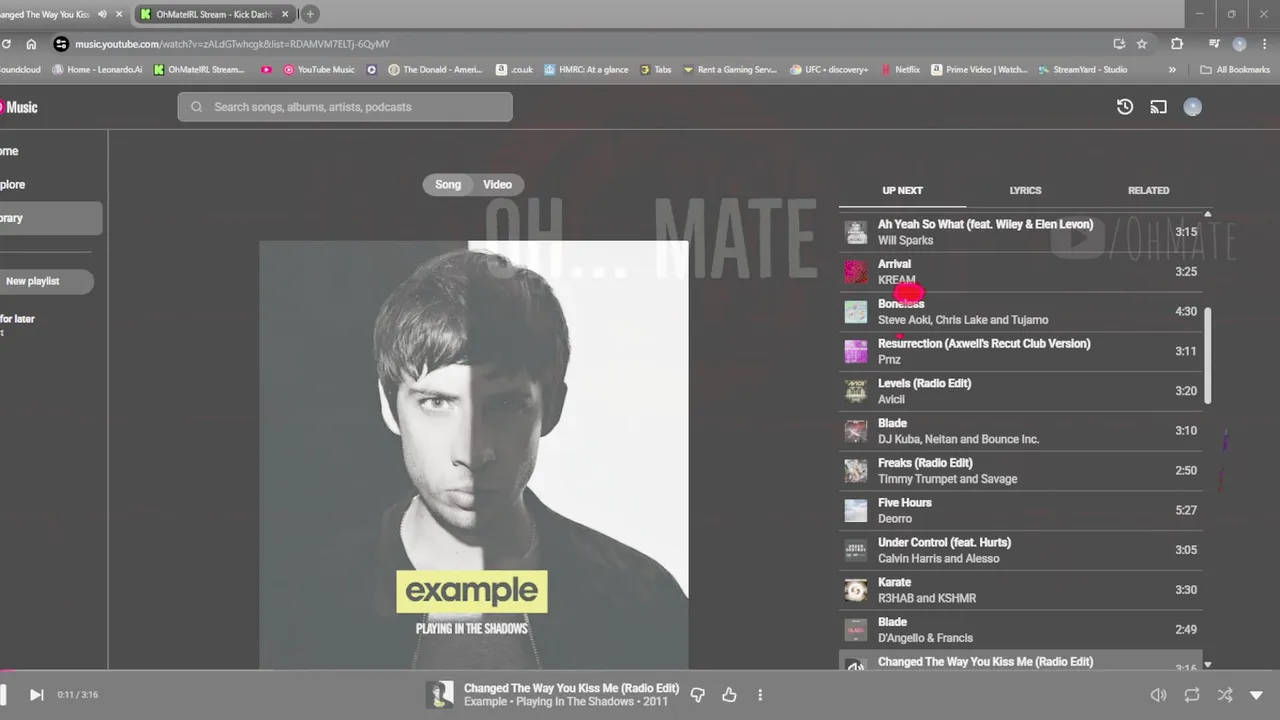
Task: Select Five Hours by Deorro
Action: click(1020, 510)
